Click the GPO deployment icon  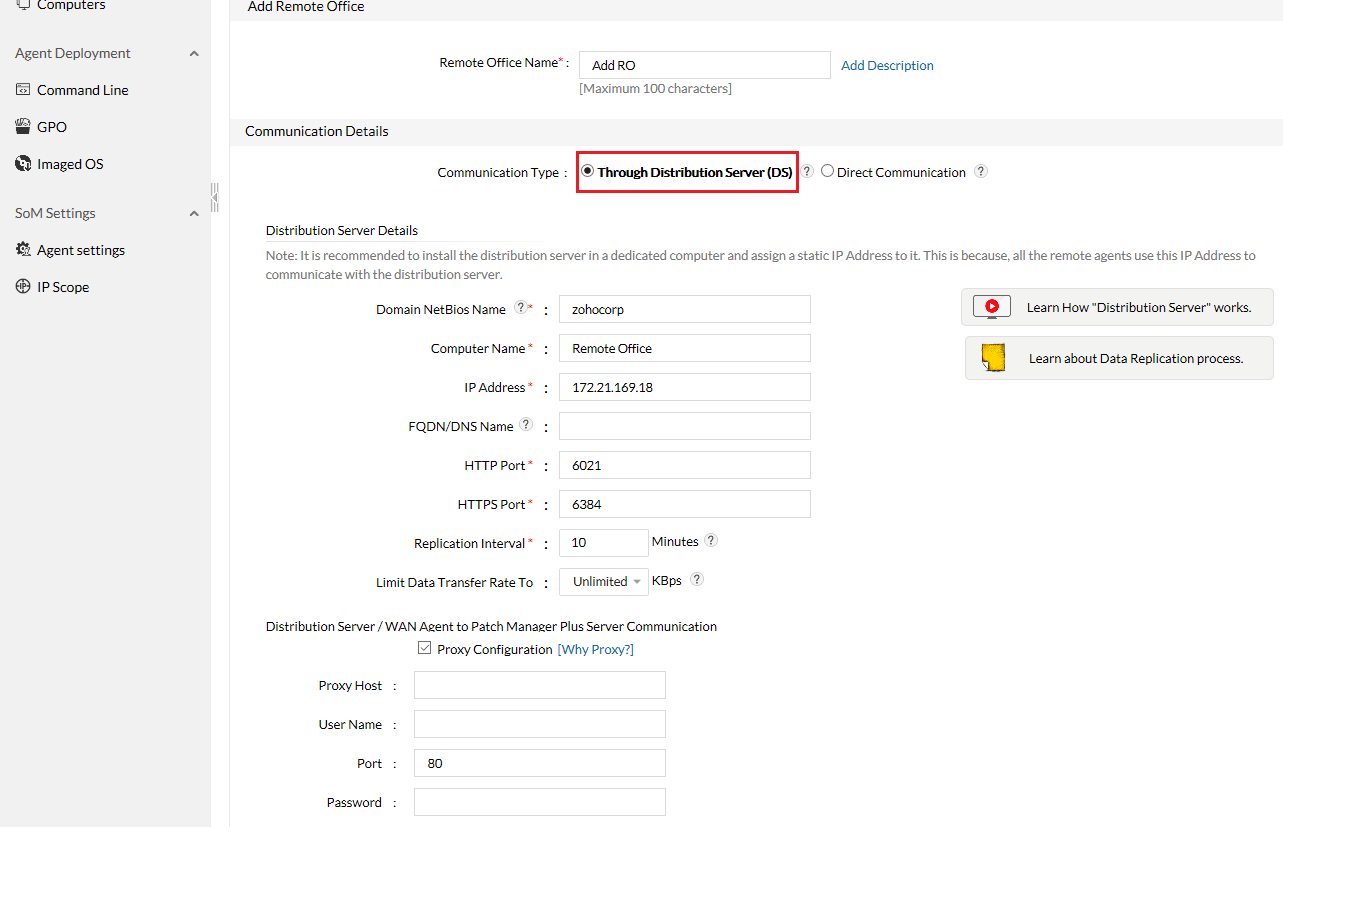[x=22, y=126]
